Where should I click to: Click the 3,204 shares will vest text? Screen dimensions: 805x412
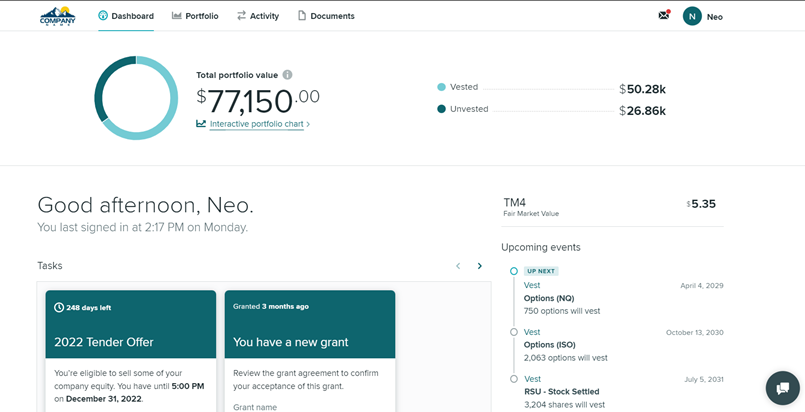pyautogui.click(x=564, y=405)
